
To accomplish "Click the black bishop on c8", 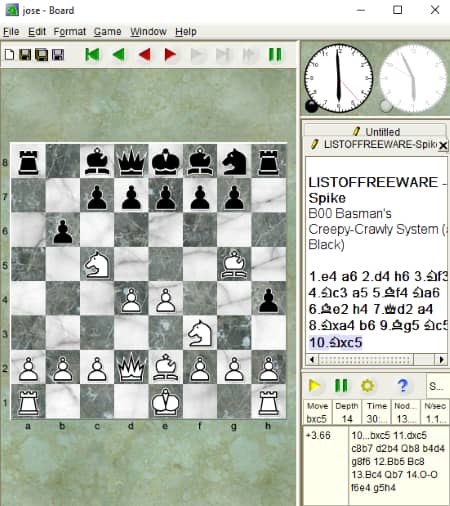I will [x=97, y=161].
